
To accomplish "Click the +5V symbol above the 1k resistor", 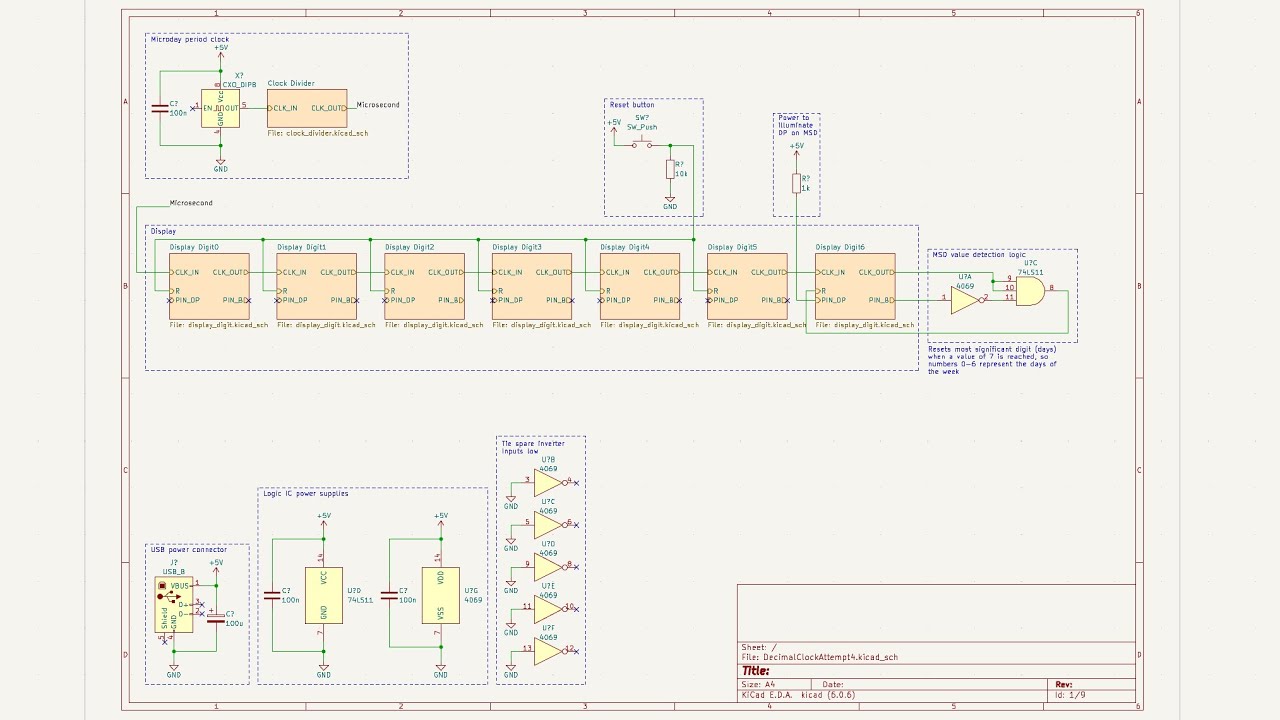I will click(797, 149).
